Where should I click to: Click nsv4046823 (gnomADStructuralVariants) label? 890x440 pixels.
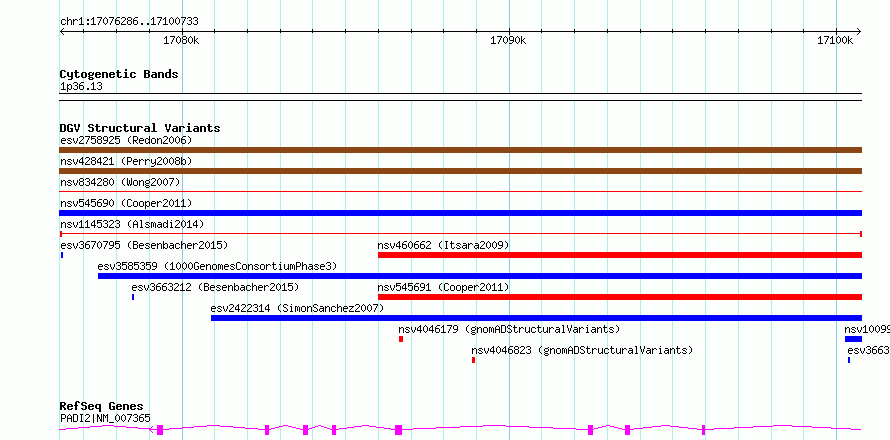tap(582, 350)
